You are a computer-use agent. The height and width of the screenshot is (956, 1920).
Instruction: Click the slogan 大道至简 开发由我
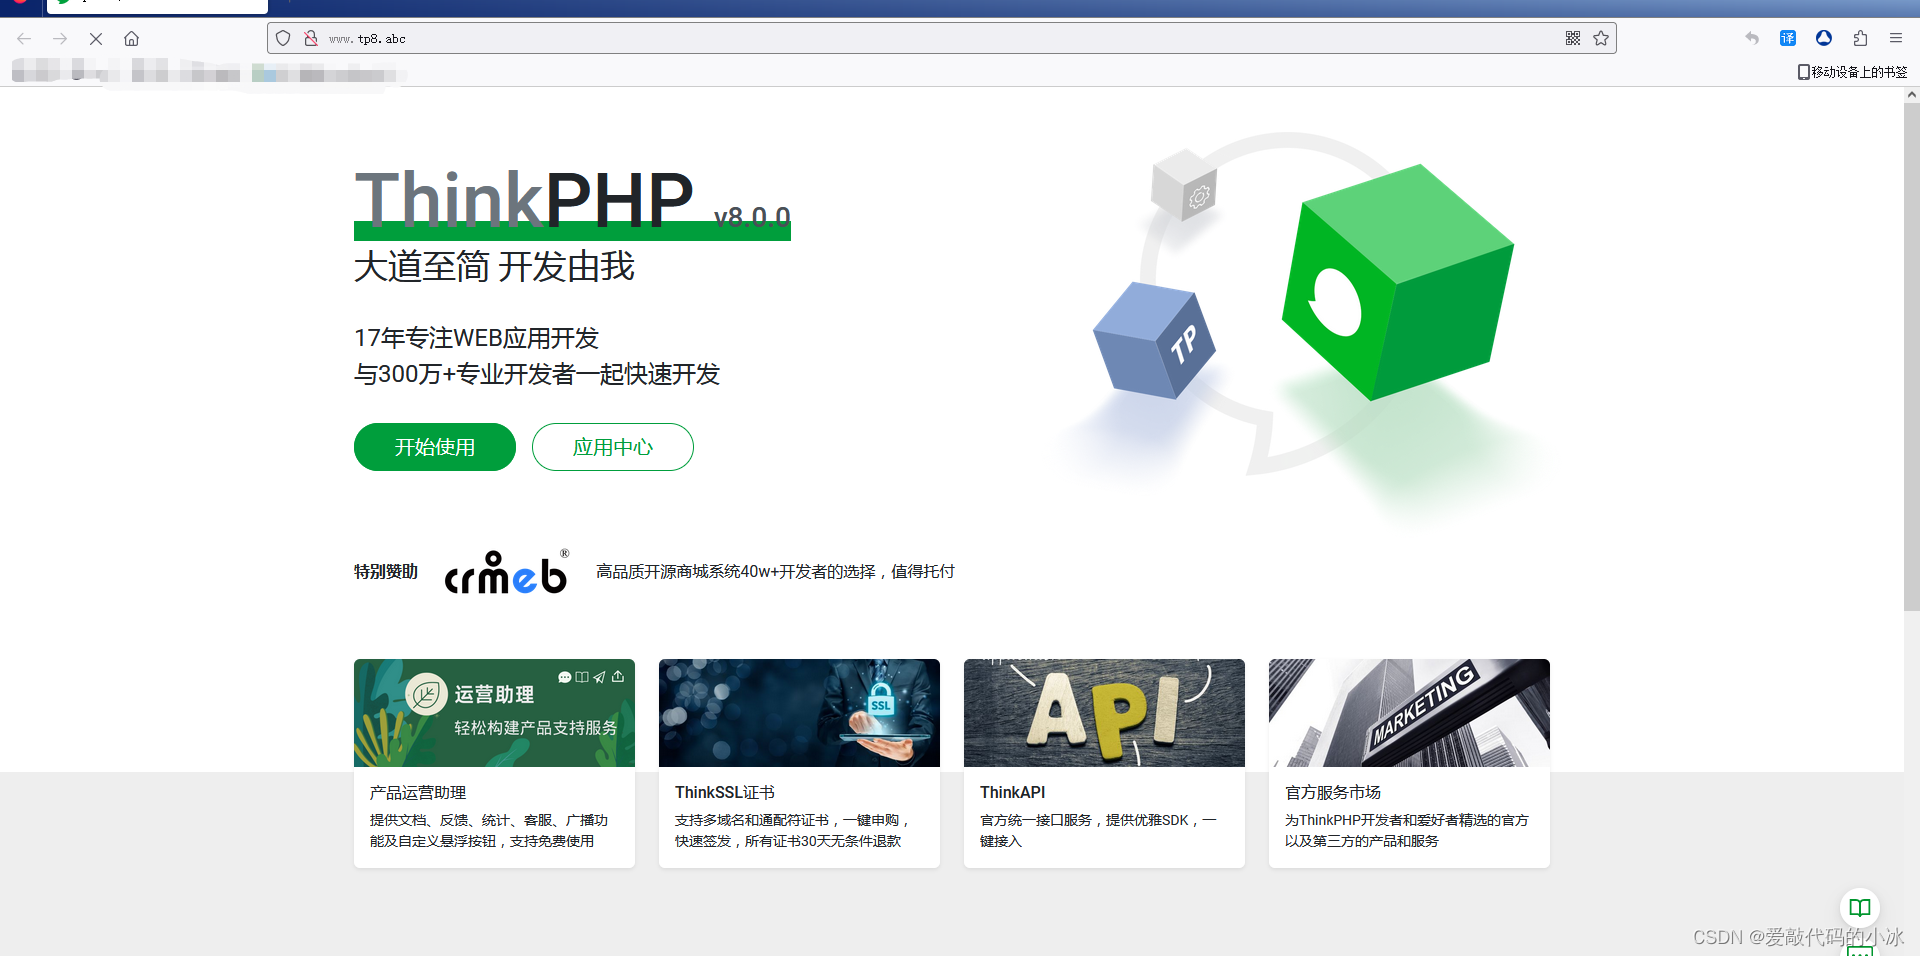(x=494, y=267)
